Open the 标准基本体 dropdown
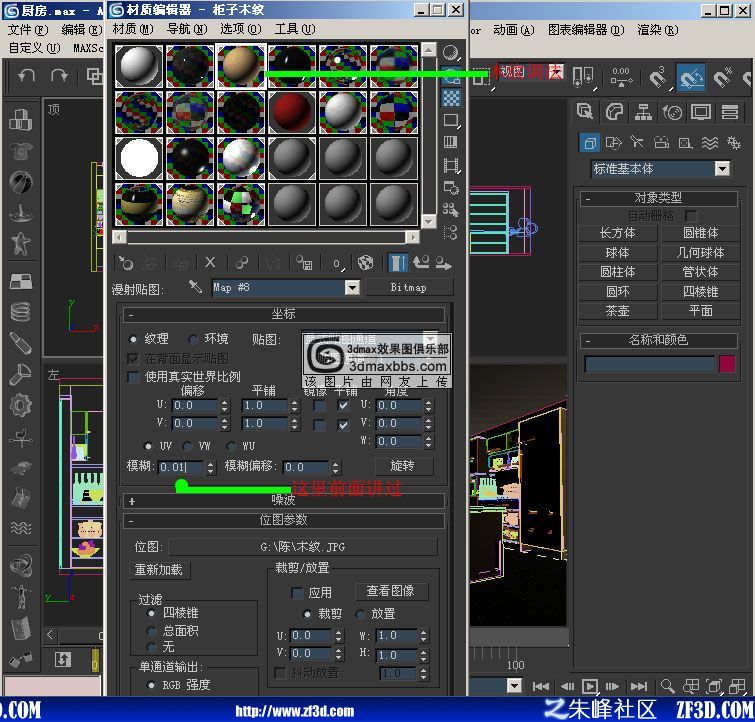The height and width of the screenshot is (722, 755). [722, 169]
